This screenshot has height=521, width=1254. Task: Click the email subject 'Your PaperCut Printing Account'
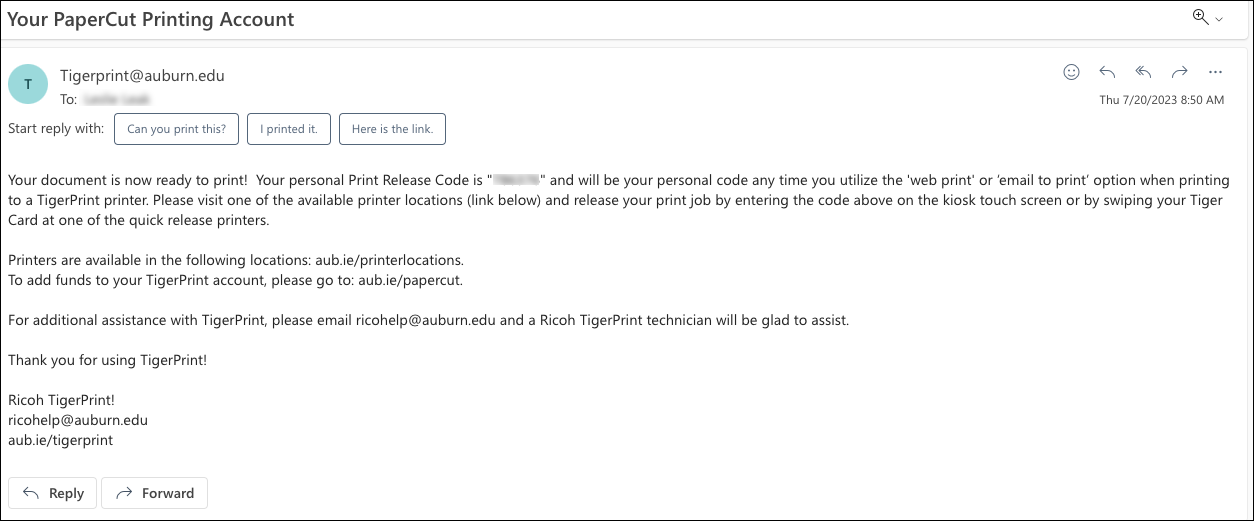(151, 19)
